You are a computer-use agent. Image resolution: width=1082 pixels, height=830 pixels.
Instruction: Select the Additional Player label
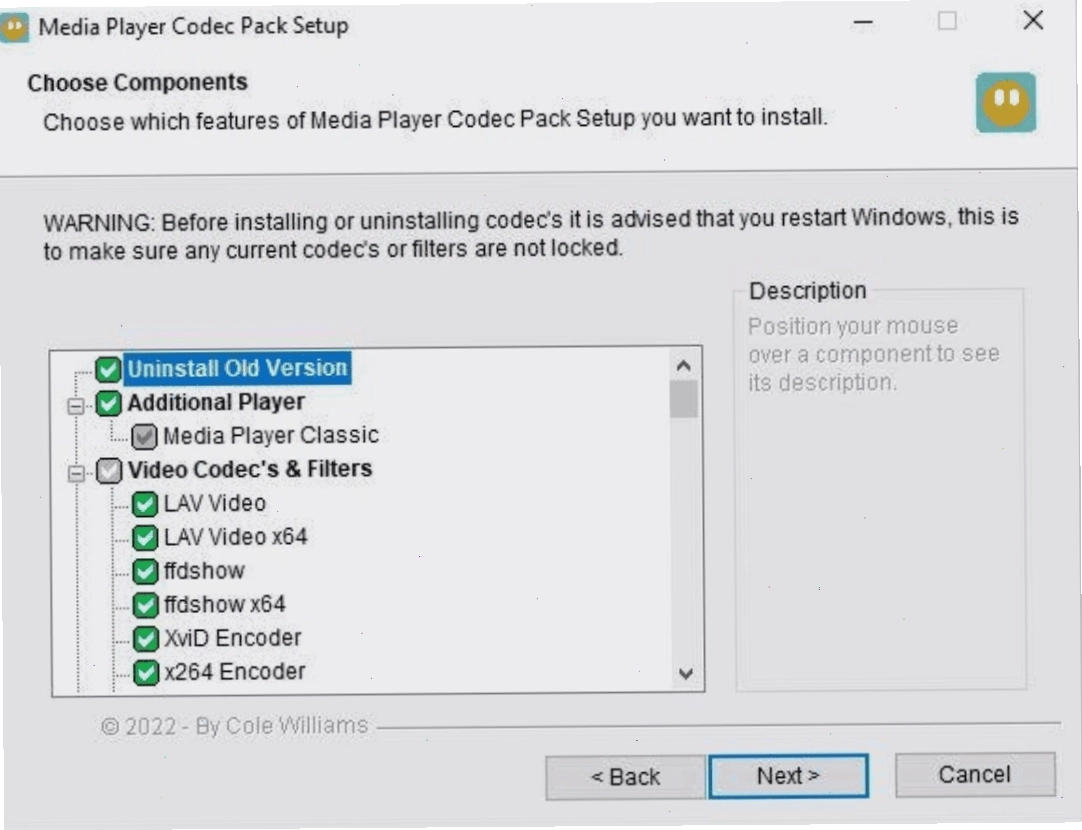point(216,402)
